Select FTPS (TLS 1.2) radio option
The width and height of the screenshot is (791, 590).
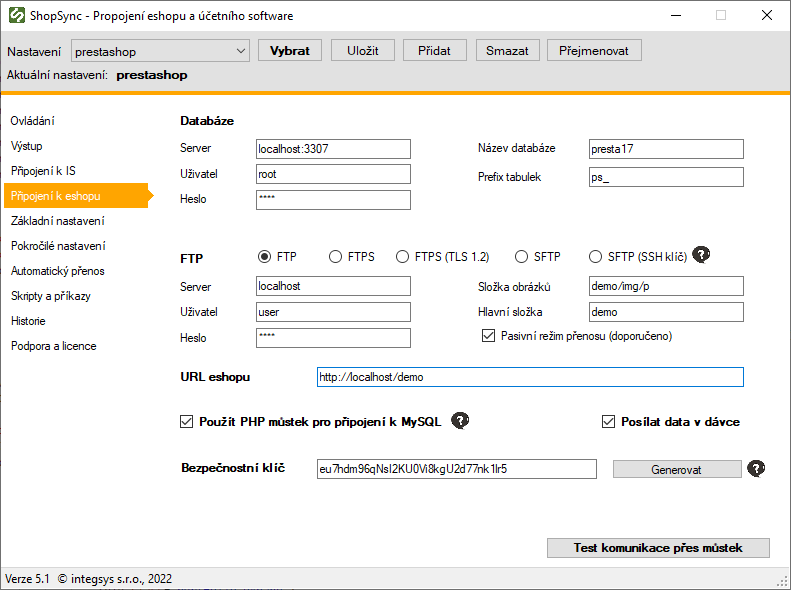[x=403, y=257]
